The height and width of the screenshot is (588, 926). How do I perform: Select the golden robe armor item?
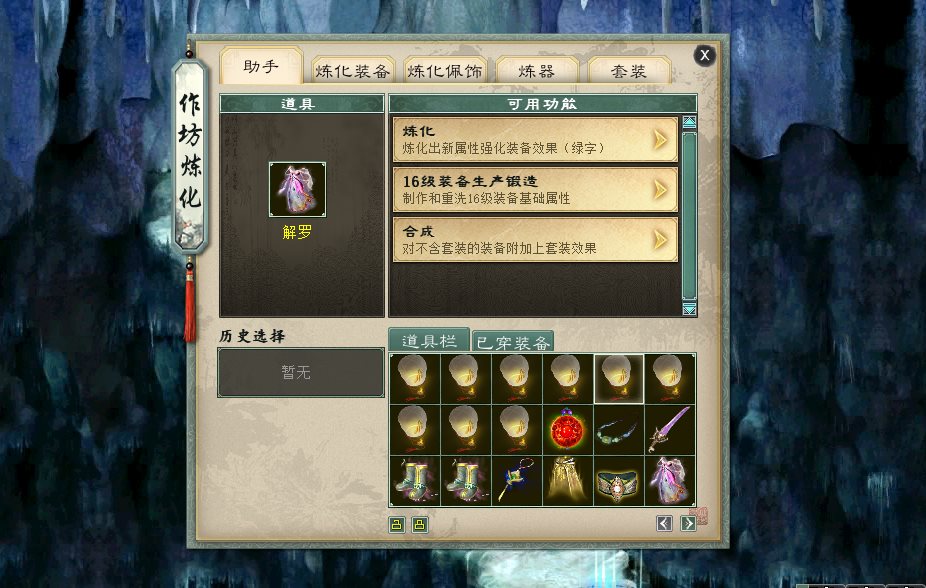(x=568, y=481)
